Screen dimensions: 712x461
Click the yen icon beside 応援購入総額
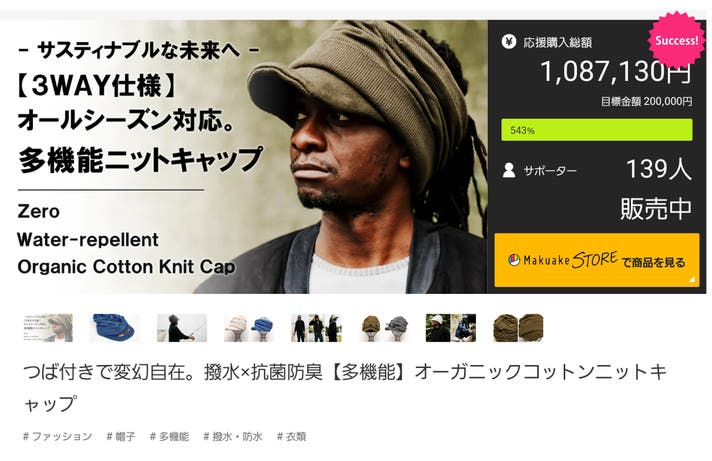click(509, 42)
